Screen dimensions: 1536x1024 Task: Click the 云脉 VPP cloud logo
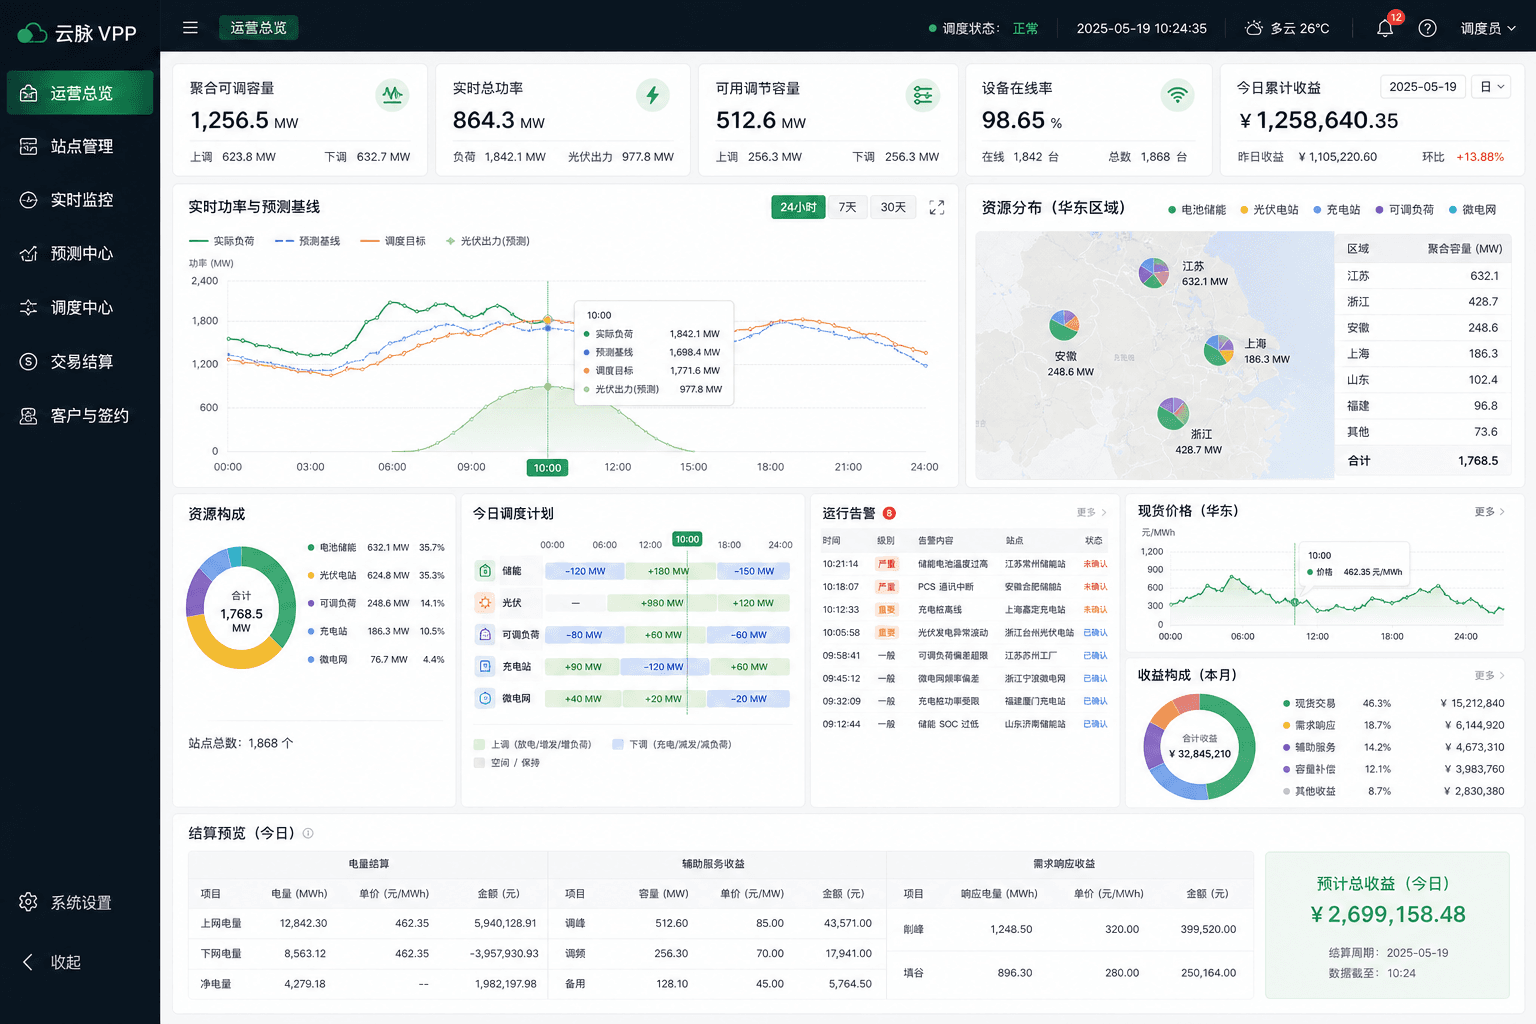pos(32,33)
